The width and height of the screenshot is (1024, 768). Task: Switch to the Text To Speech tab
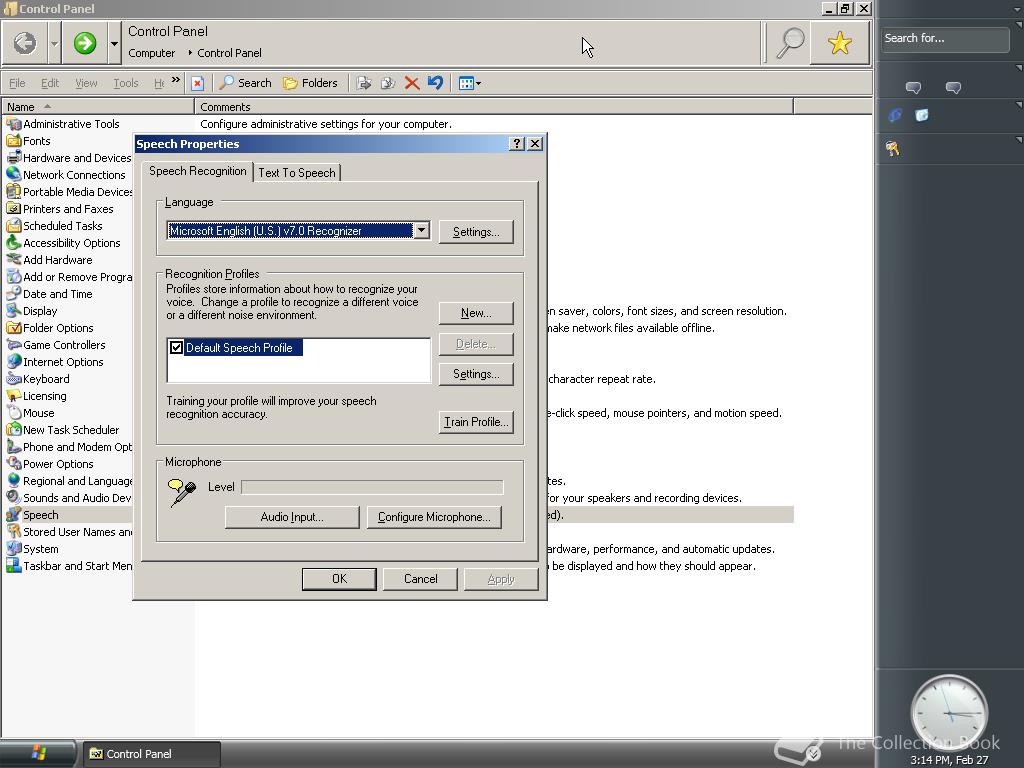pyautogui.click(x=297, y=172)
